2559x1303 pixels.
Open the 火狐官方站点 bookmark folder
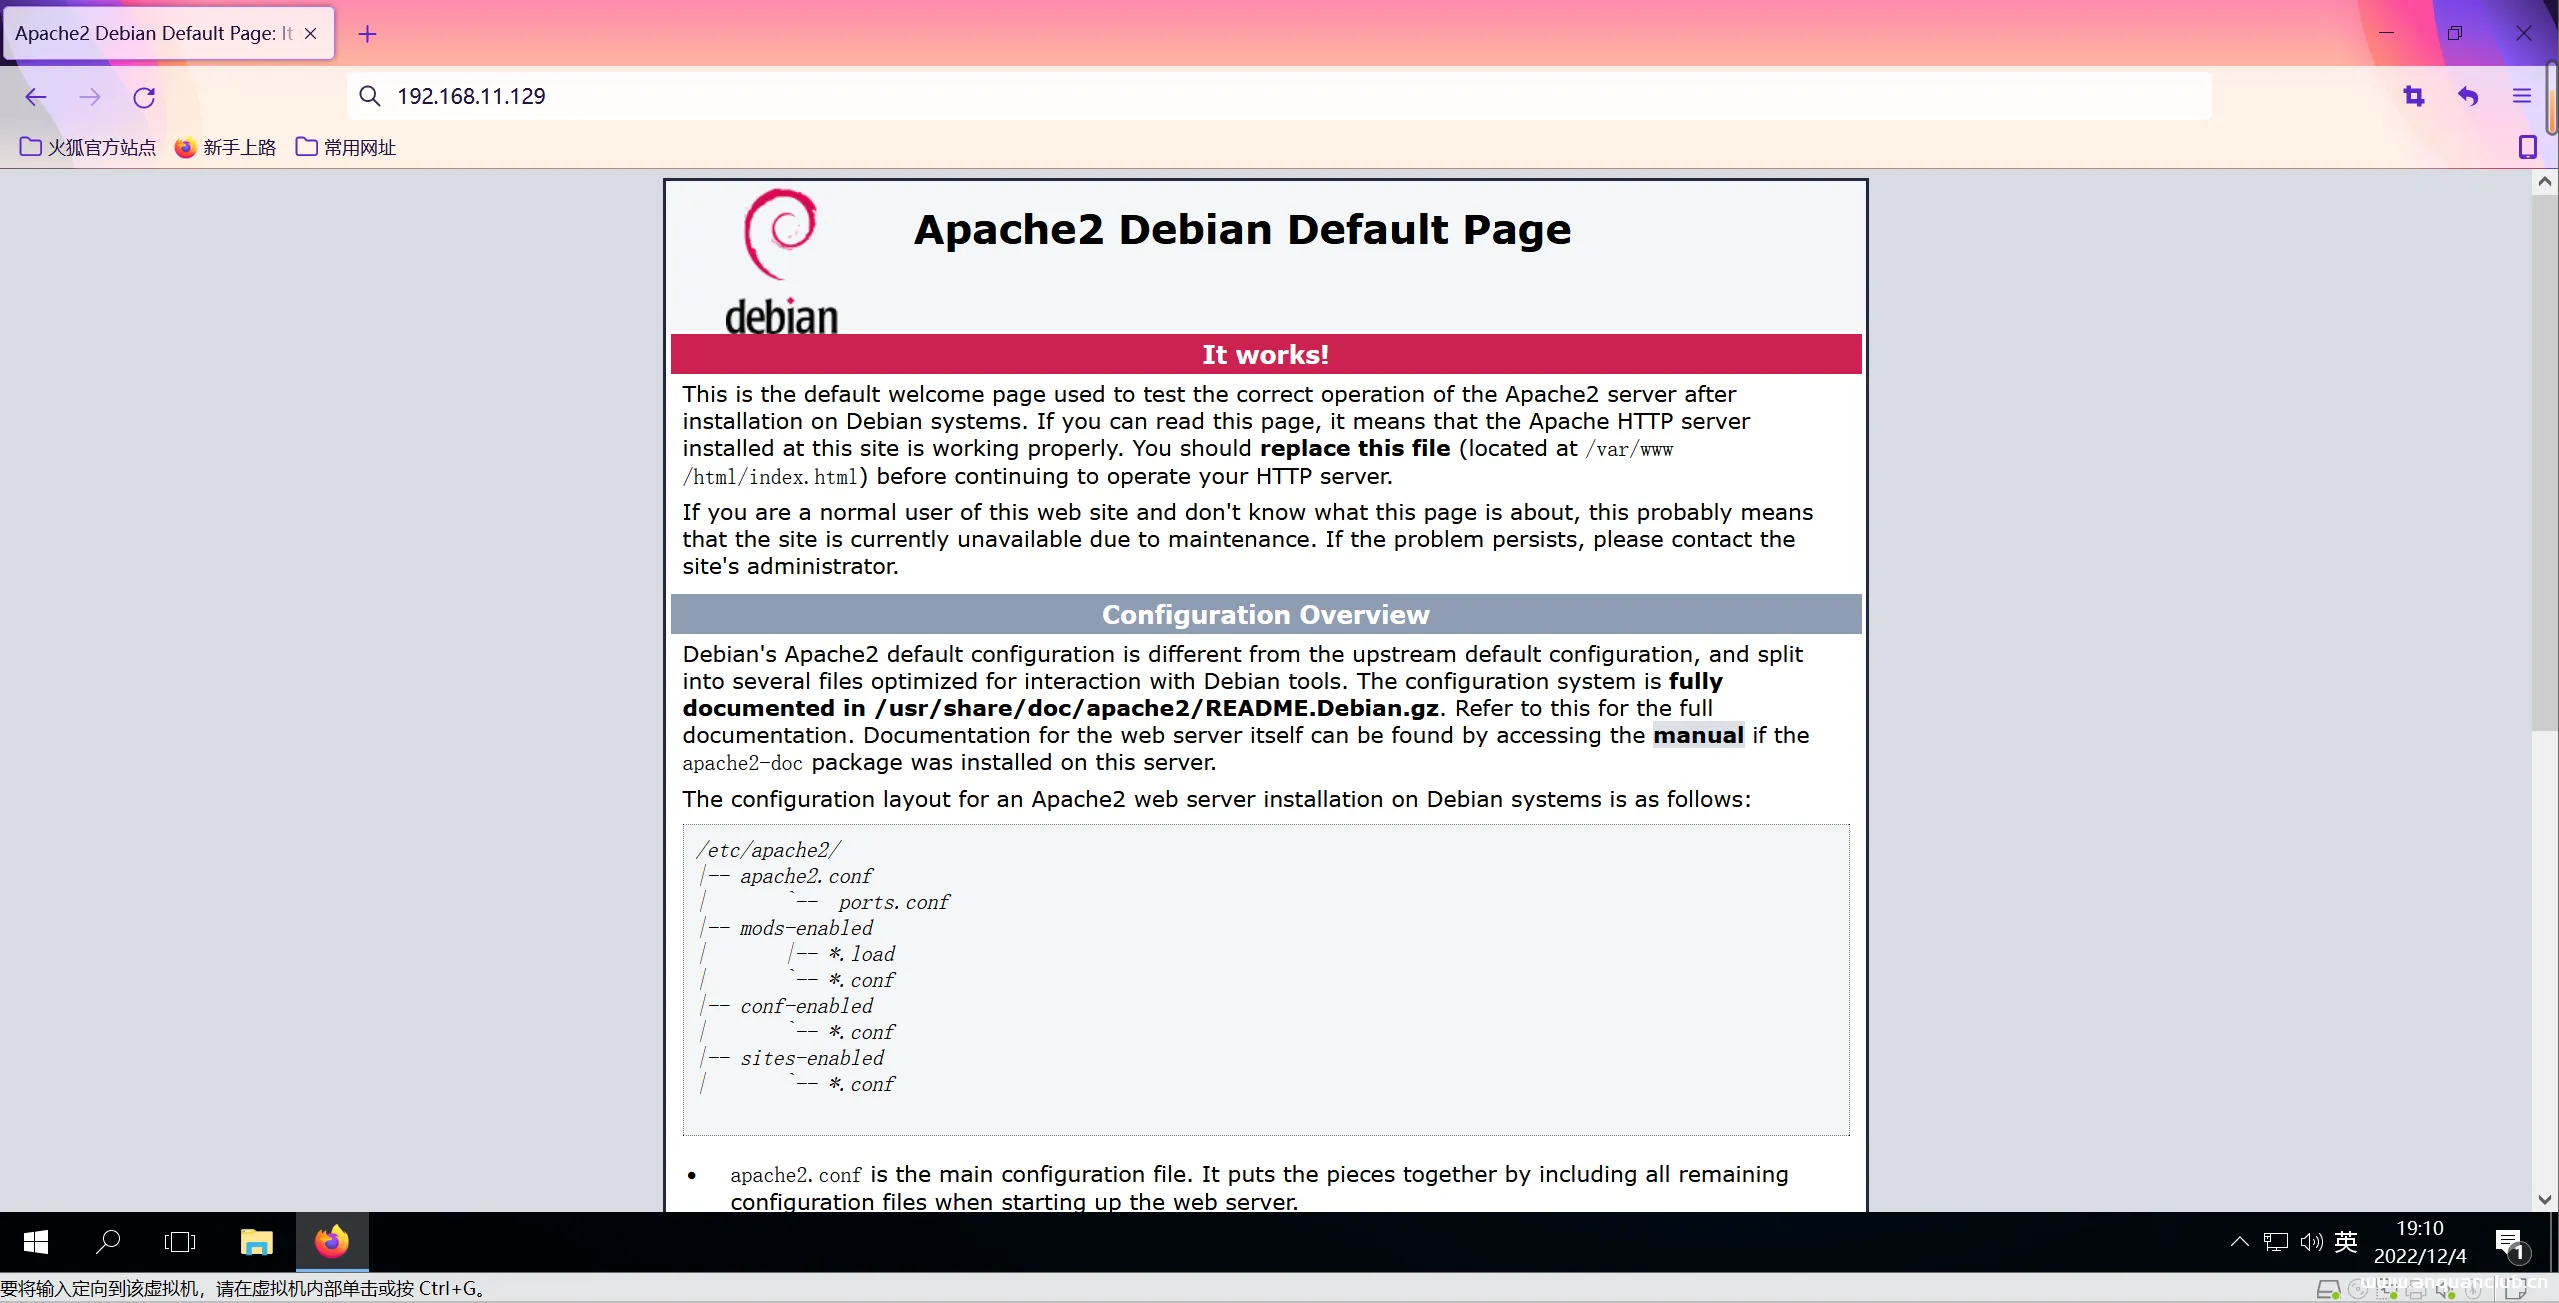pos(88,147)
